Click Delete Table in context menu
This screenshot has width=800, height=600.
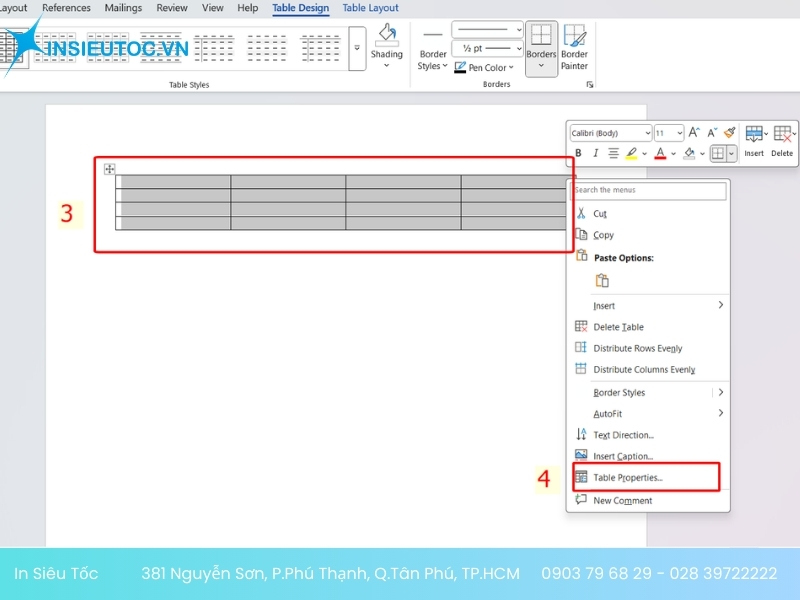[618, 327]
